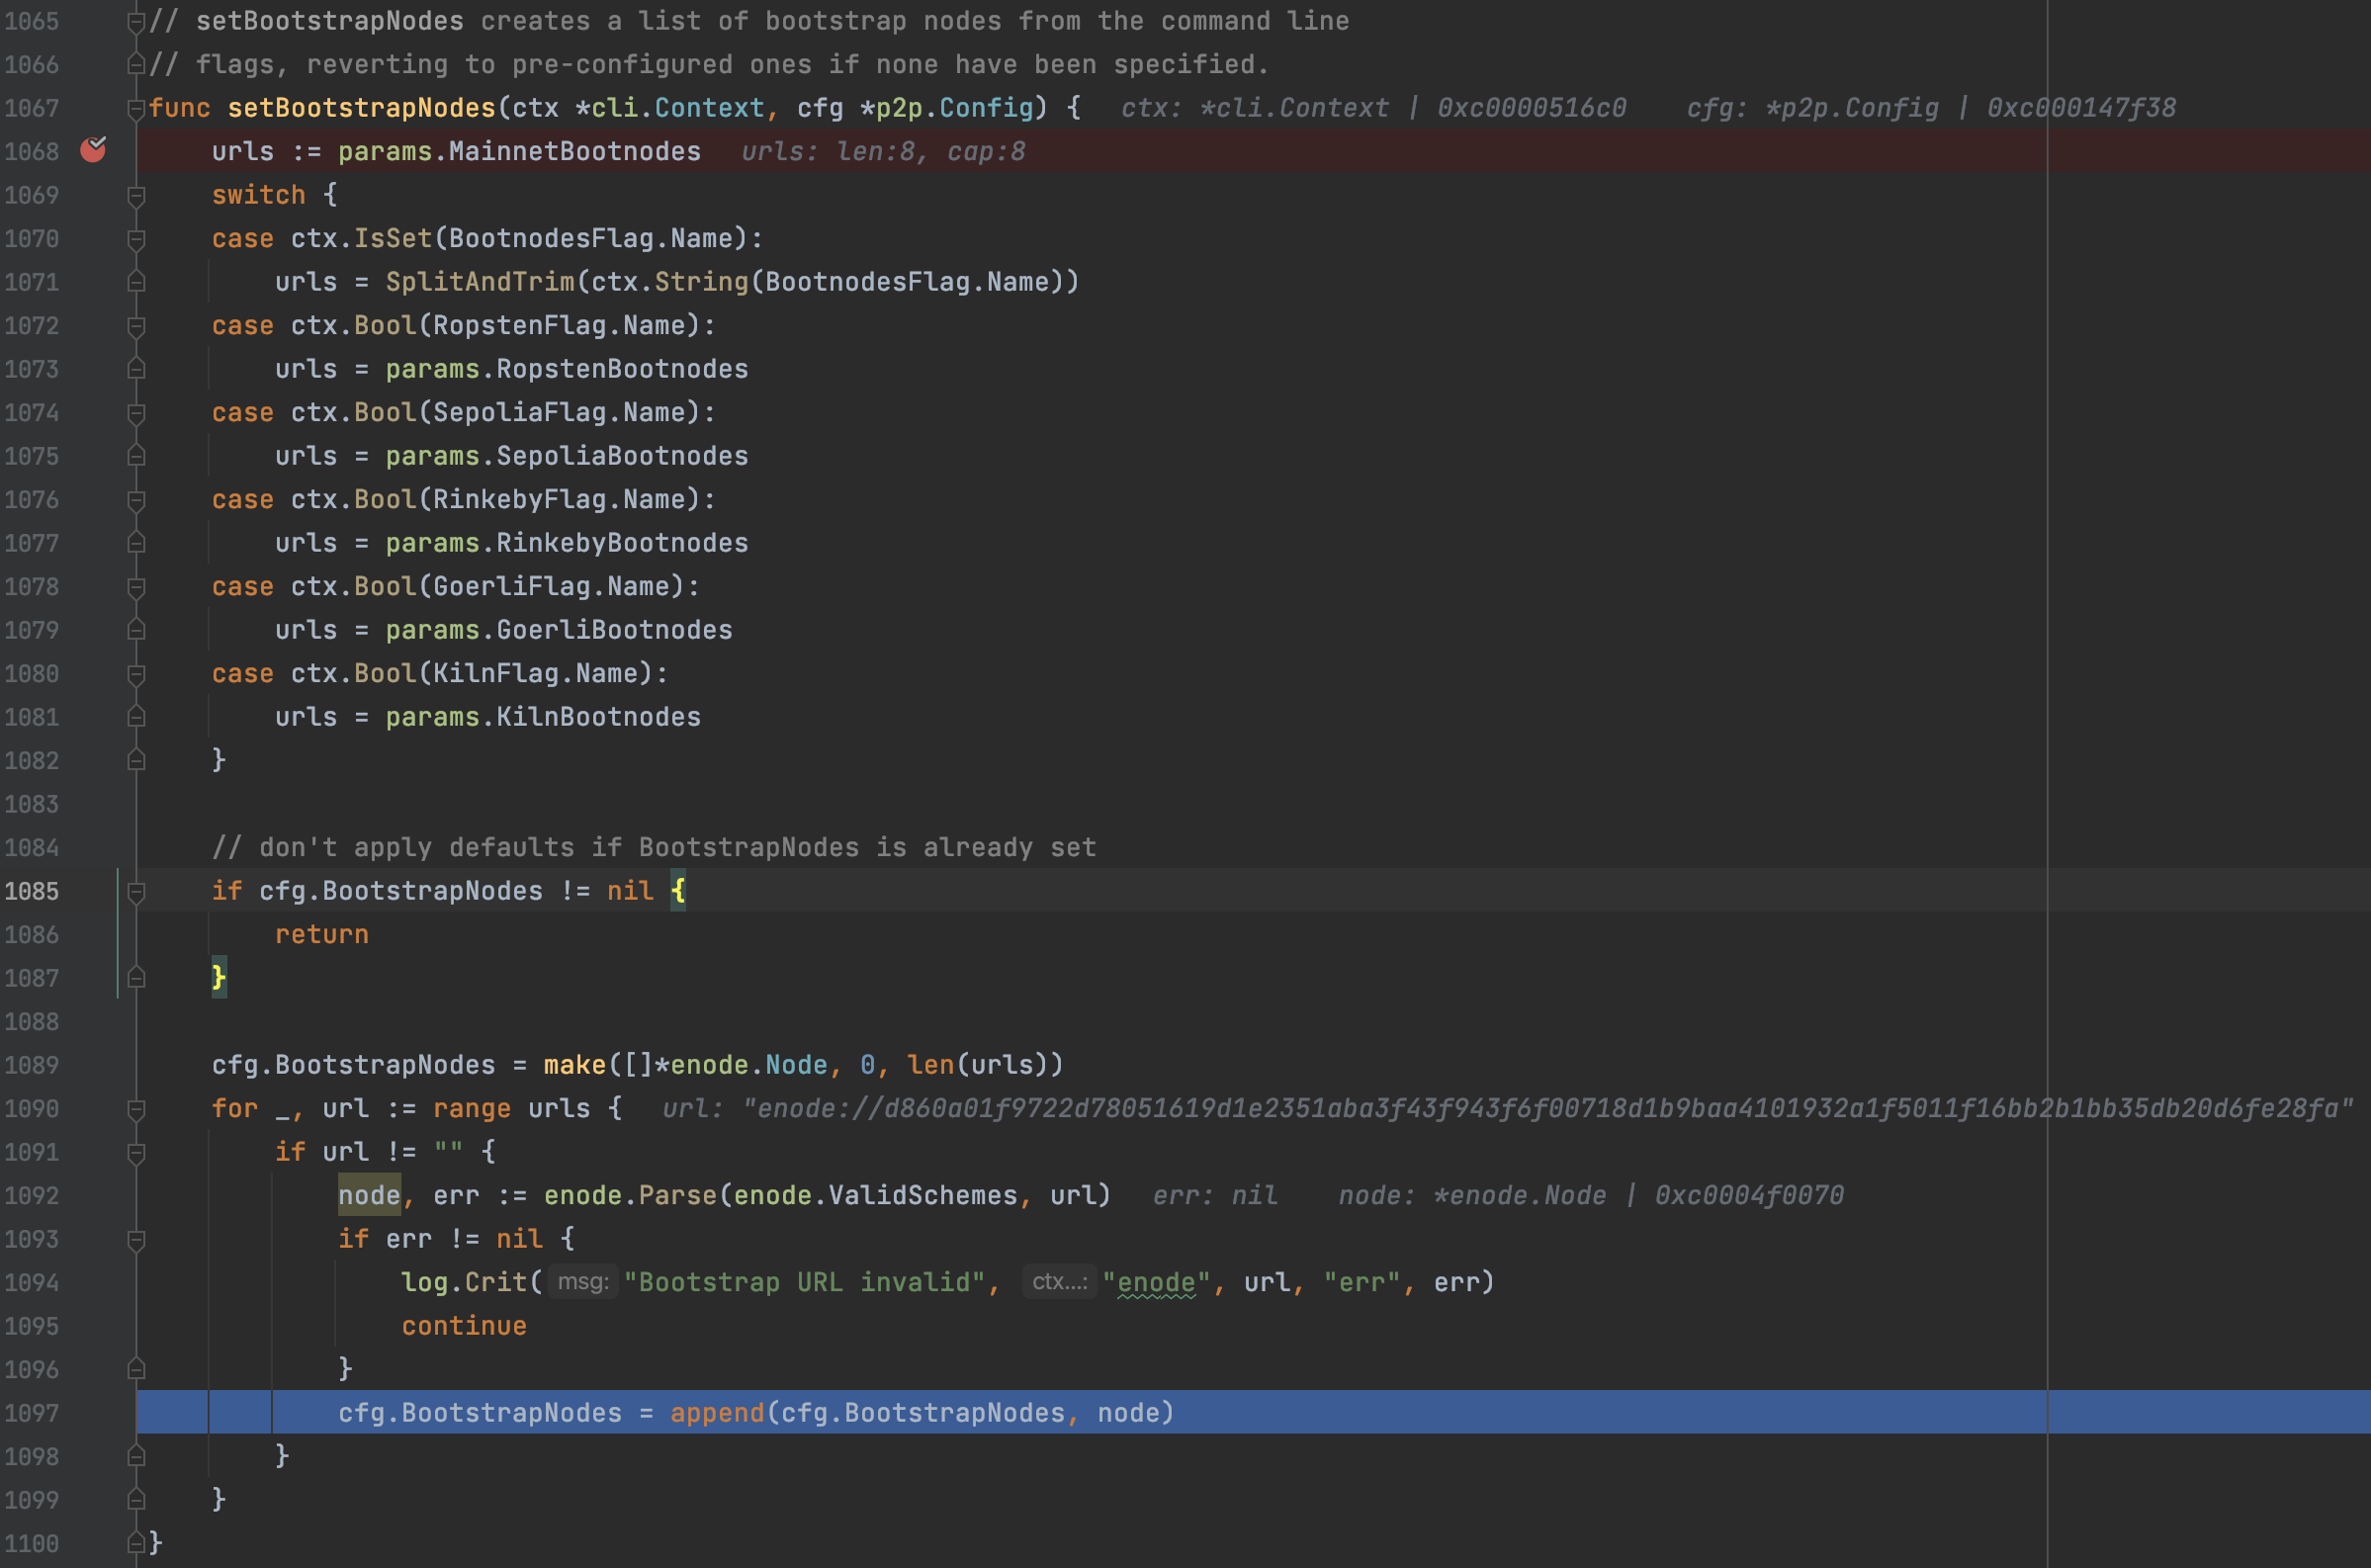Click on RopstenBootnodes identifier
This screenshot has width=2371, height=1568.
point(622,369)
